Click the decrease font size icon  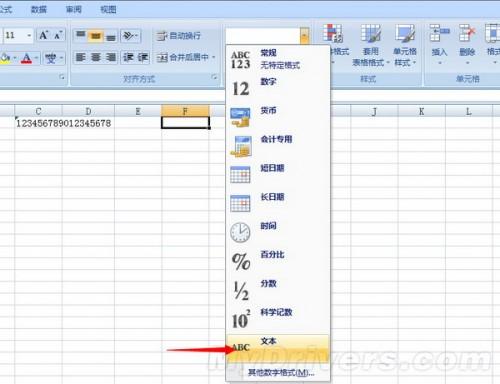pyautogui.click(x=58, y=35)
